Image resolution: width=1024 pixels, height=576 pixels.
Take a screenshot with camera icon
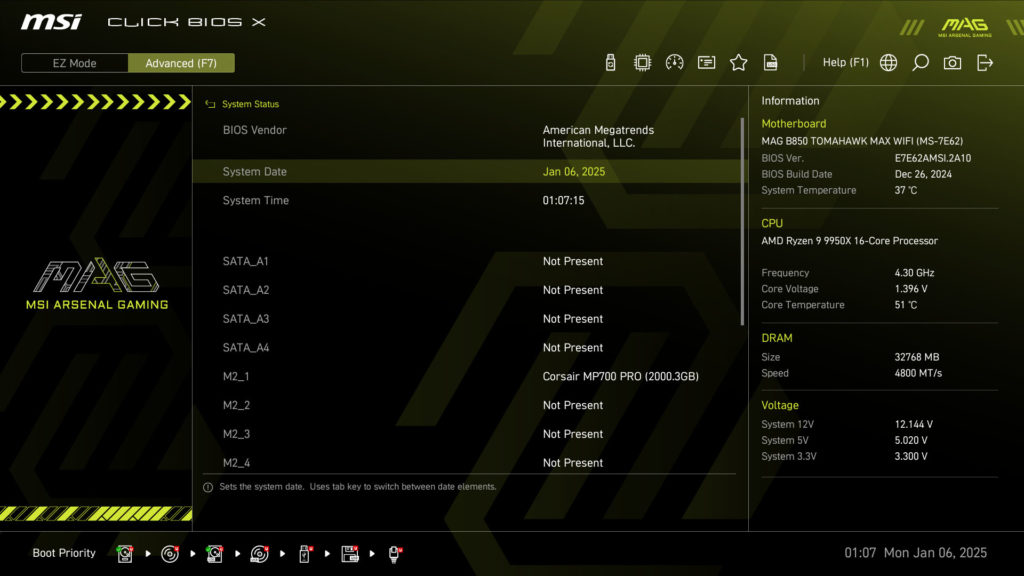tap(952, 63)
